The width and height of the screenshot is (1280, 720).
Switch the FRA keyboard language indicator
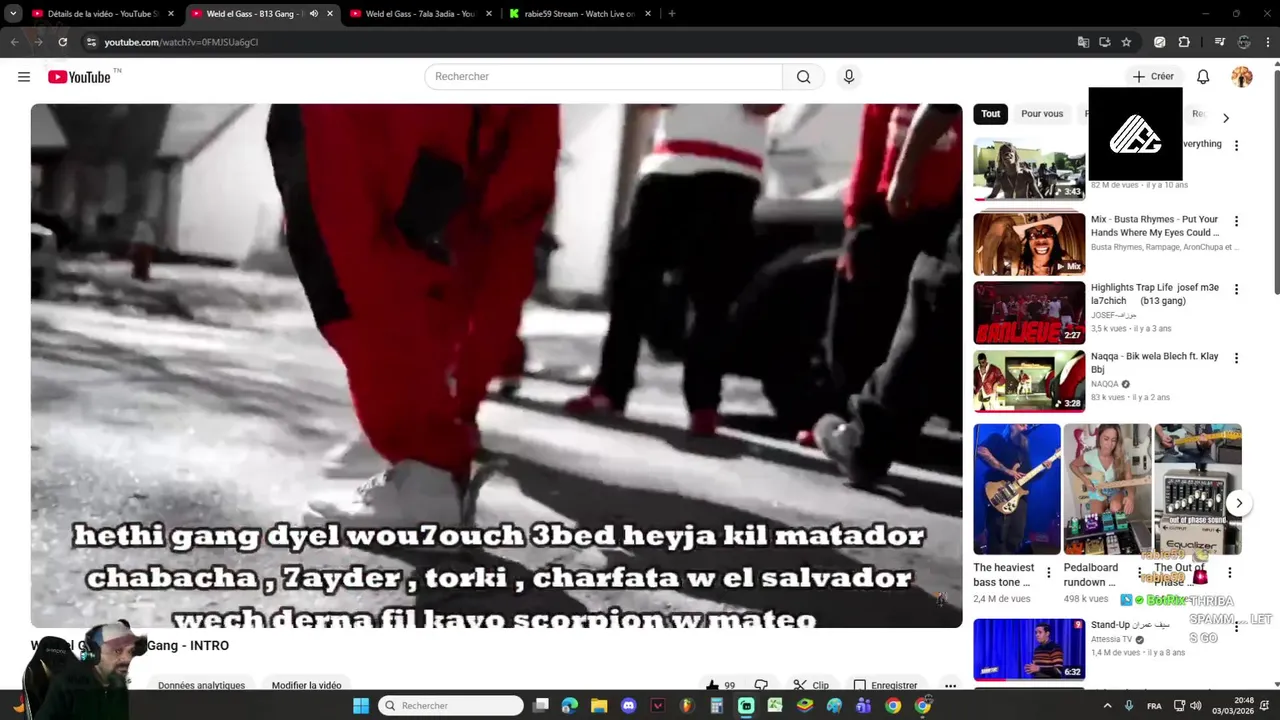point(1154,706)
